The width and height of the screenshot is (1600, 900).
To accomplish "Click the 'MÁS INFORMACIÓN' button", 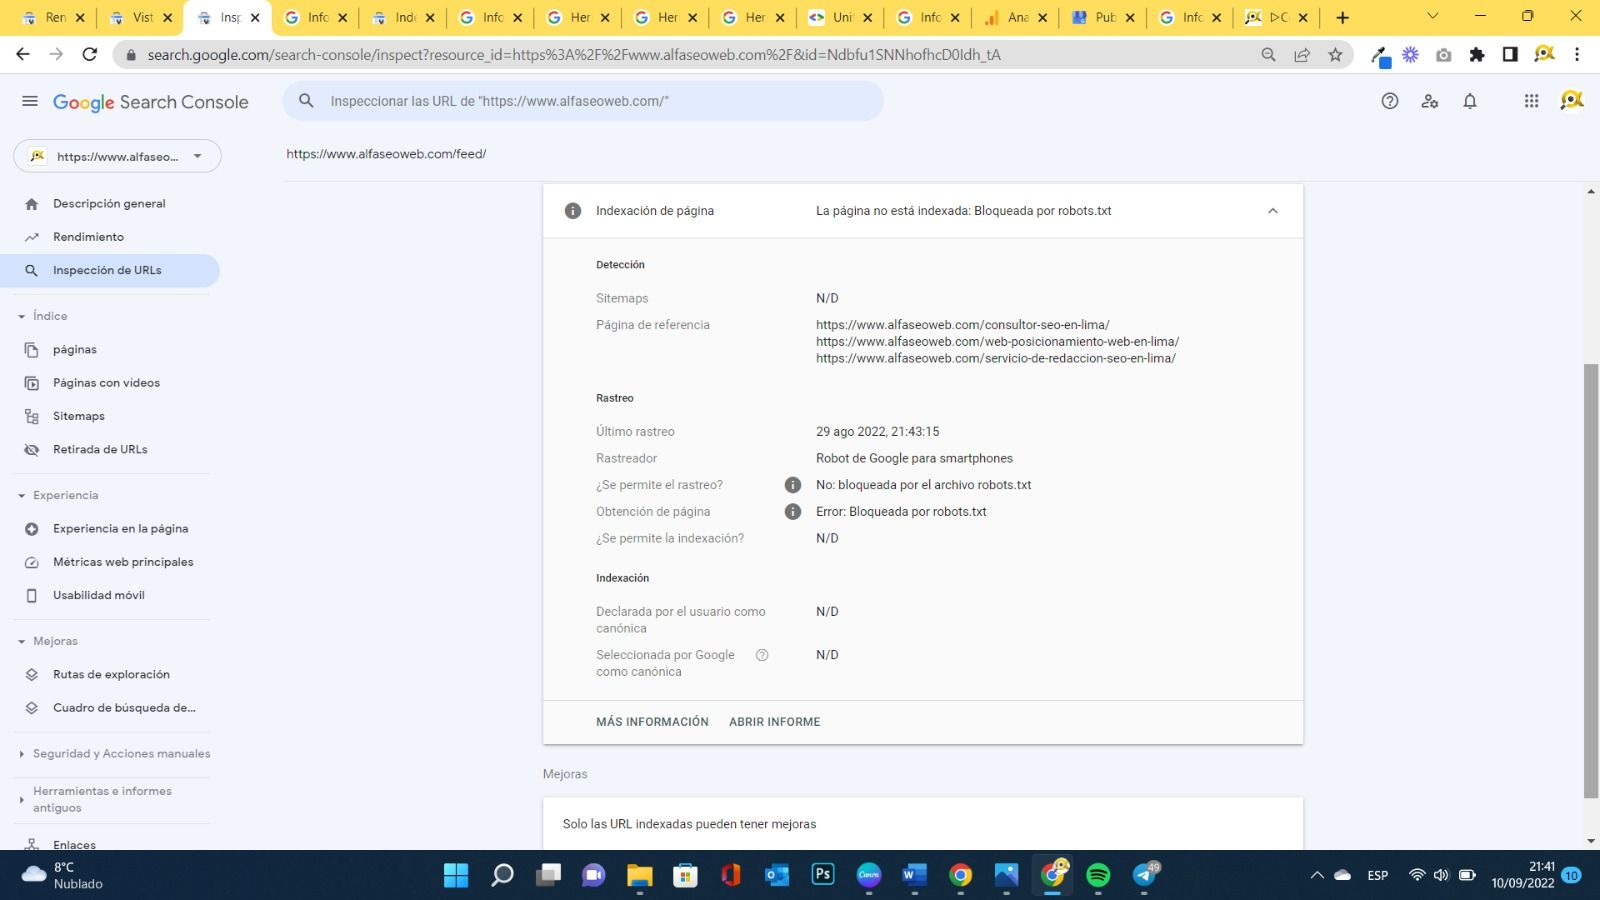I will tap(652, 722).
